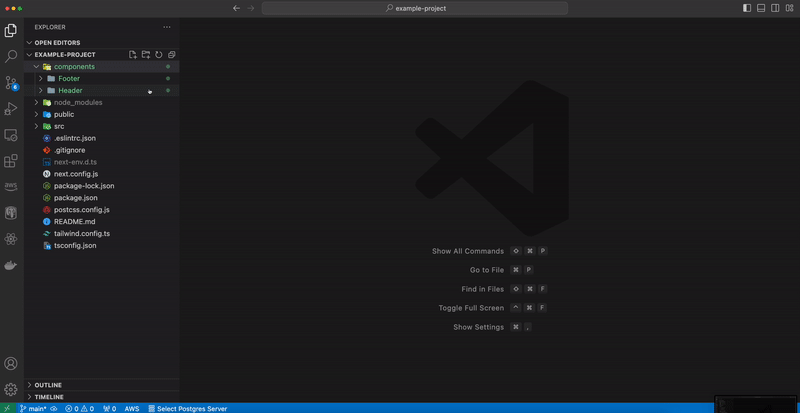The image size is (800, 413).
Task: Click the Show All Commands hint
Action: coord(468,251)
